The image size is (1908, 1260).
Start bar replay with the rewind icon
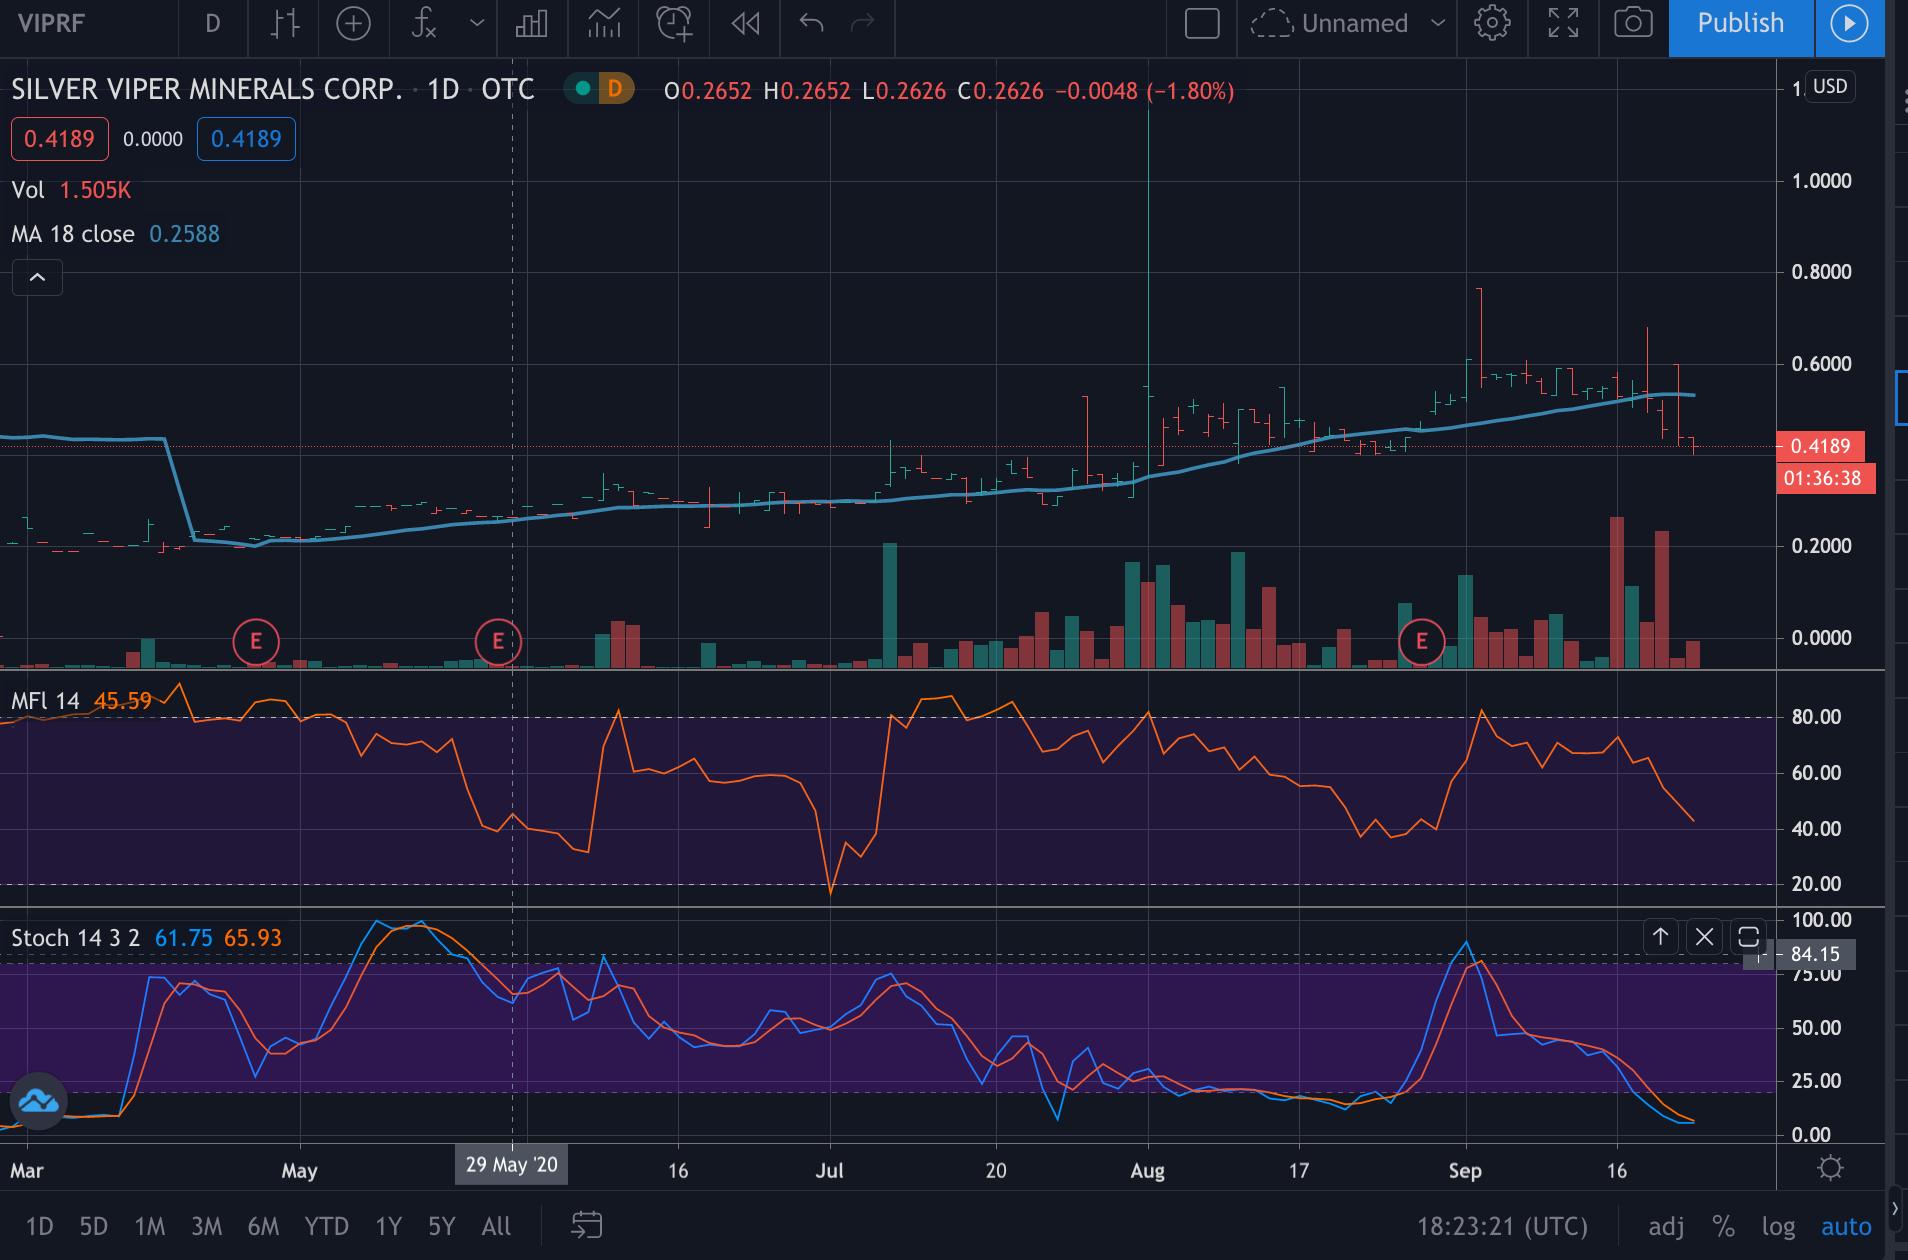click(x=745, y=23)
